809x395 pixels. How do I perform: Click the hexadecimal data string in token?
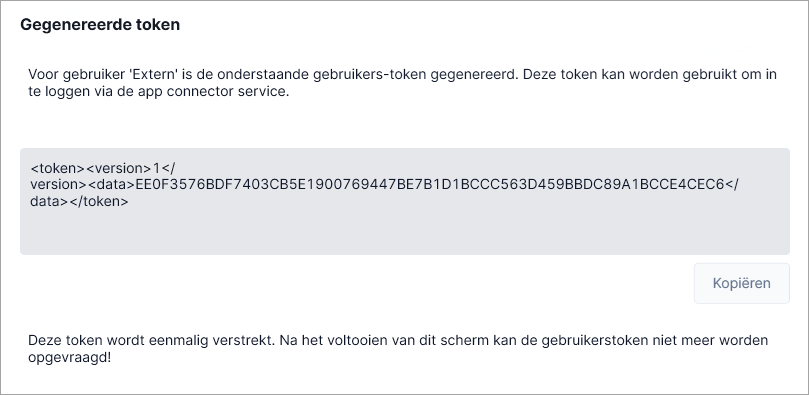(x=430, y=185)
